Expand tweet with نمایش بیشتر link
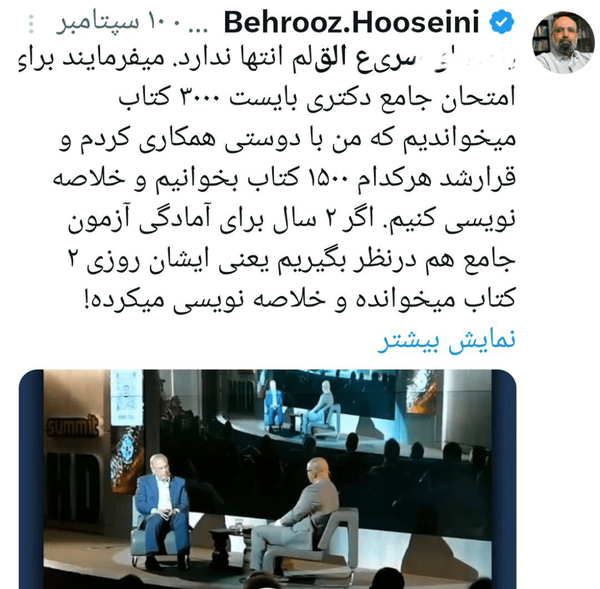Image resolution: width=600 pixels, height=589 pixels. [447, 340]
